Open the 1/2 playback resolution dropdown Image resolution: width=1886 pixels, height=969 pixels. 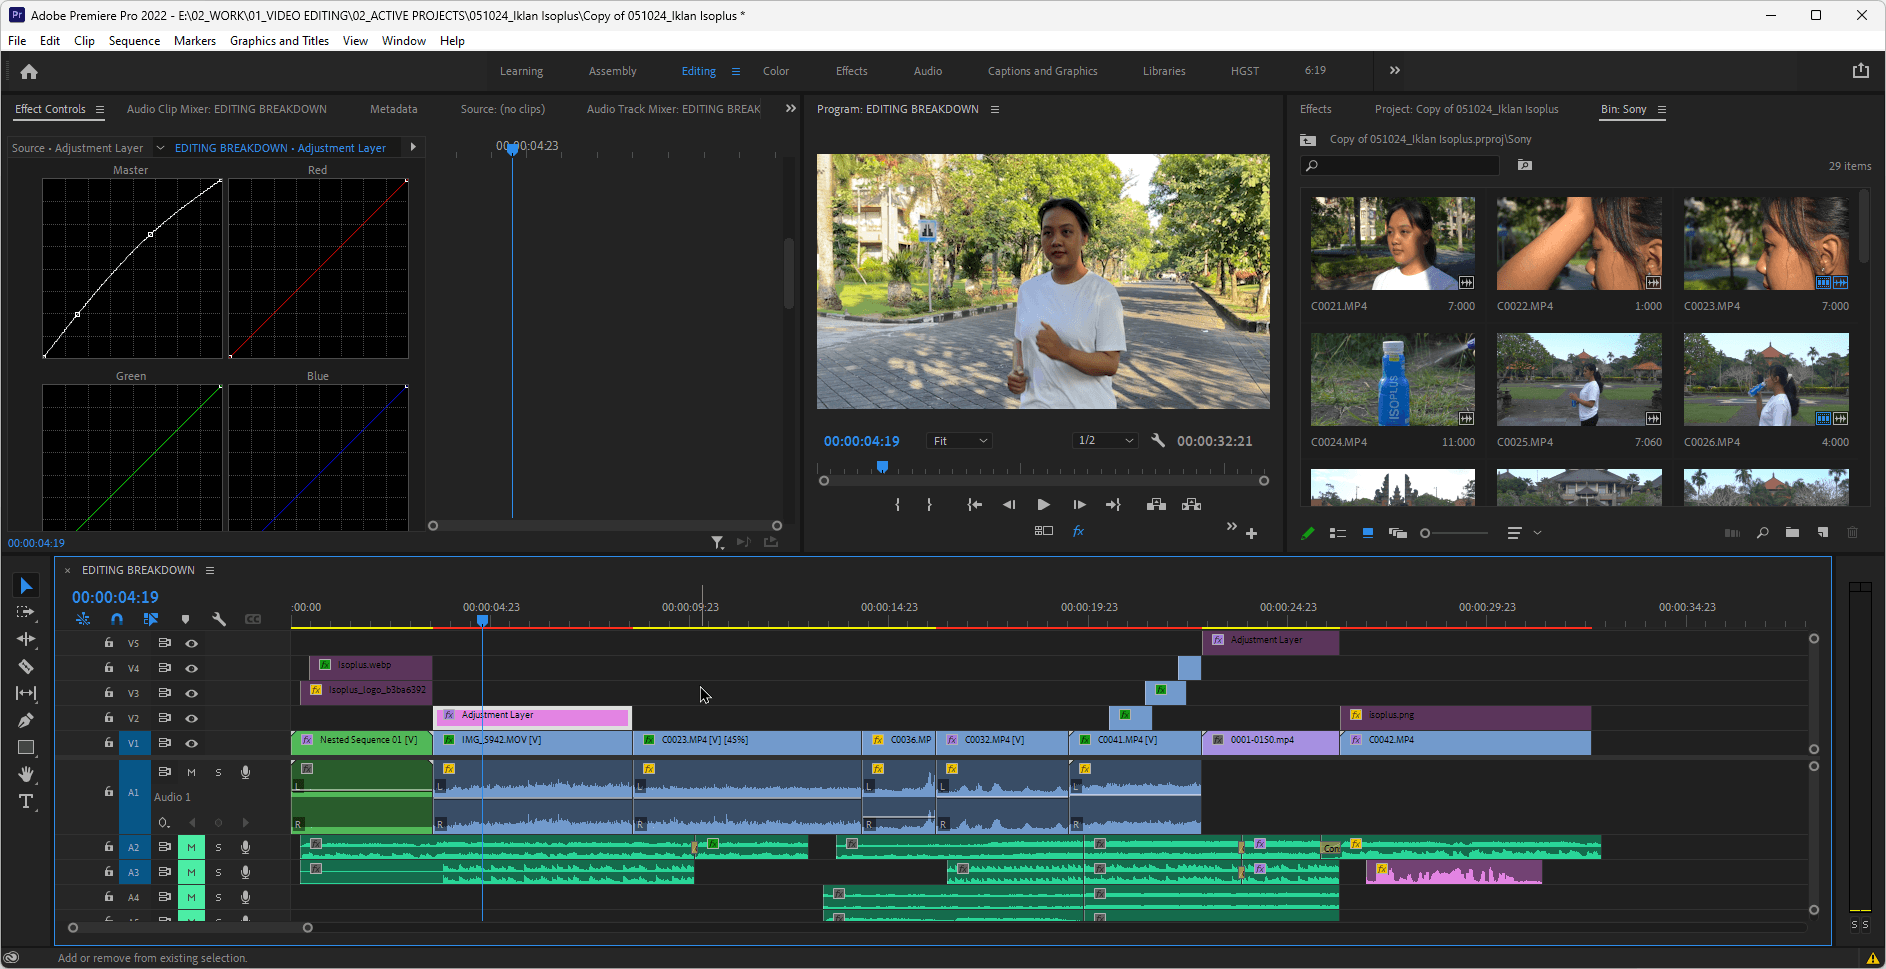(1106, 441)
